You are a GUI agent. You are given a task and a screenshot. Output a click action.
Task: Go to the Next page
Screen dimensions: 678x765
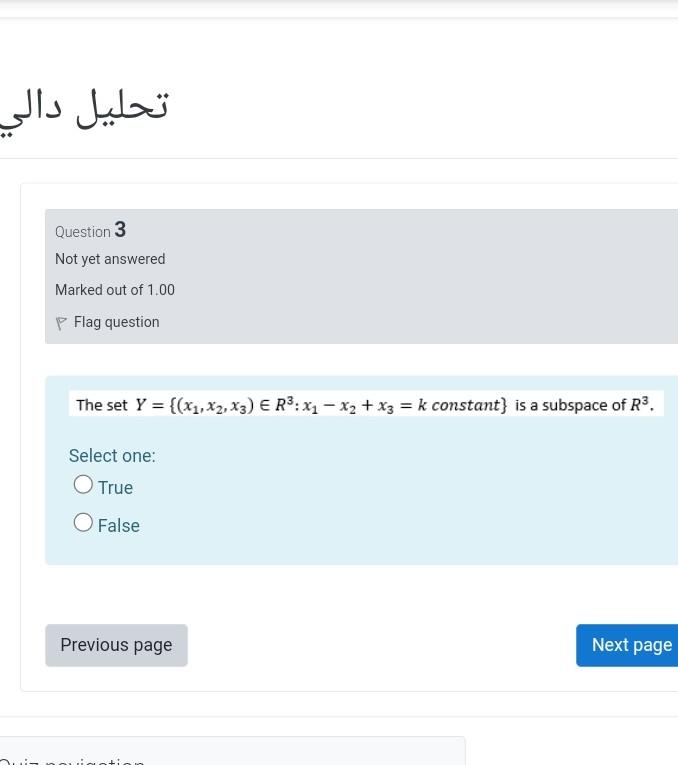pos(627,645)
